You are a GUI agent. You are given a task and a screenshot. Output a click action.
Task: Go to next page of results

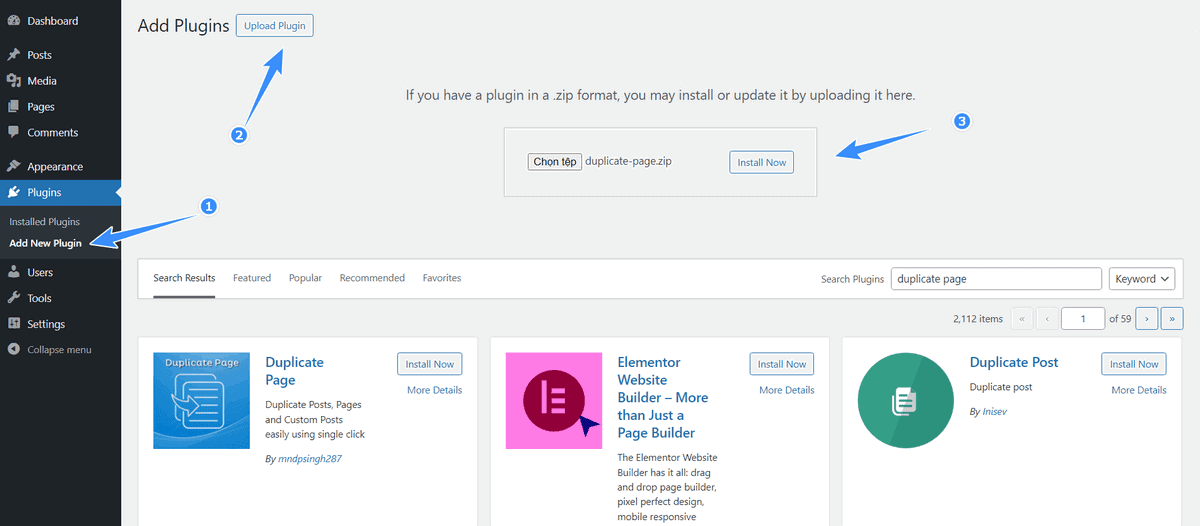tap(1146, 319)
